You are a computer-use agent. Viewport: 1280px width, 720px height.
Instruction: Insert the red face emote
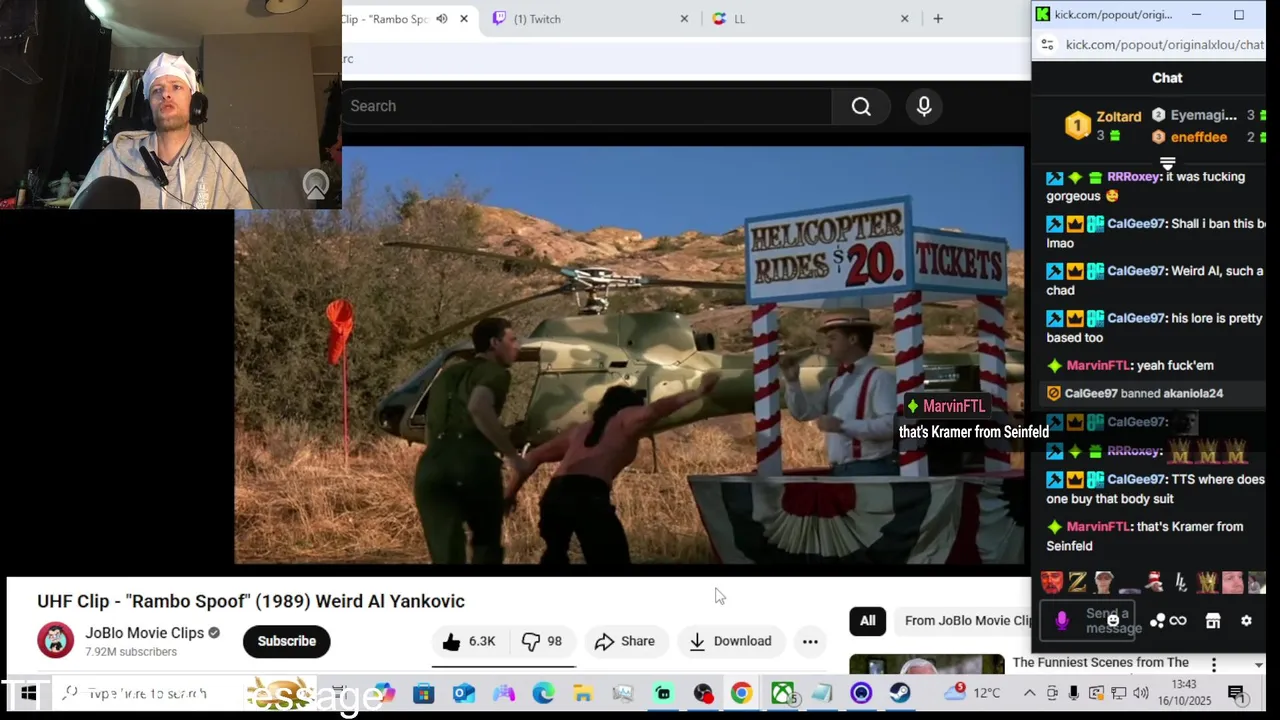click(x=1052, y=582)
